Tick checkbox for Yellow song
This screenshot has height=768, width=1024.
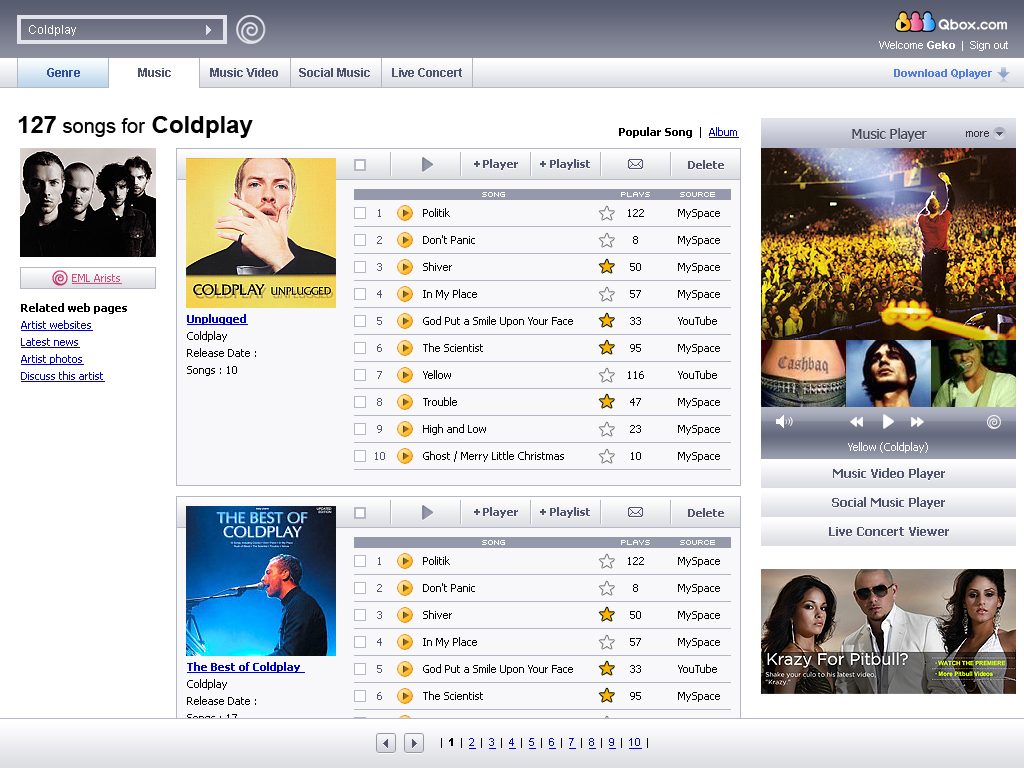tap(360, 375)
